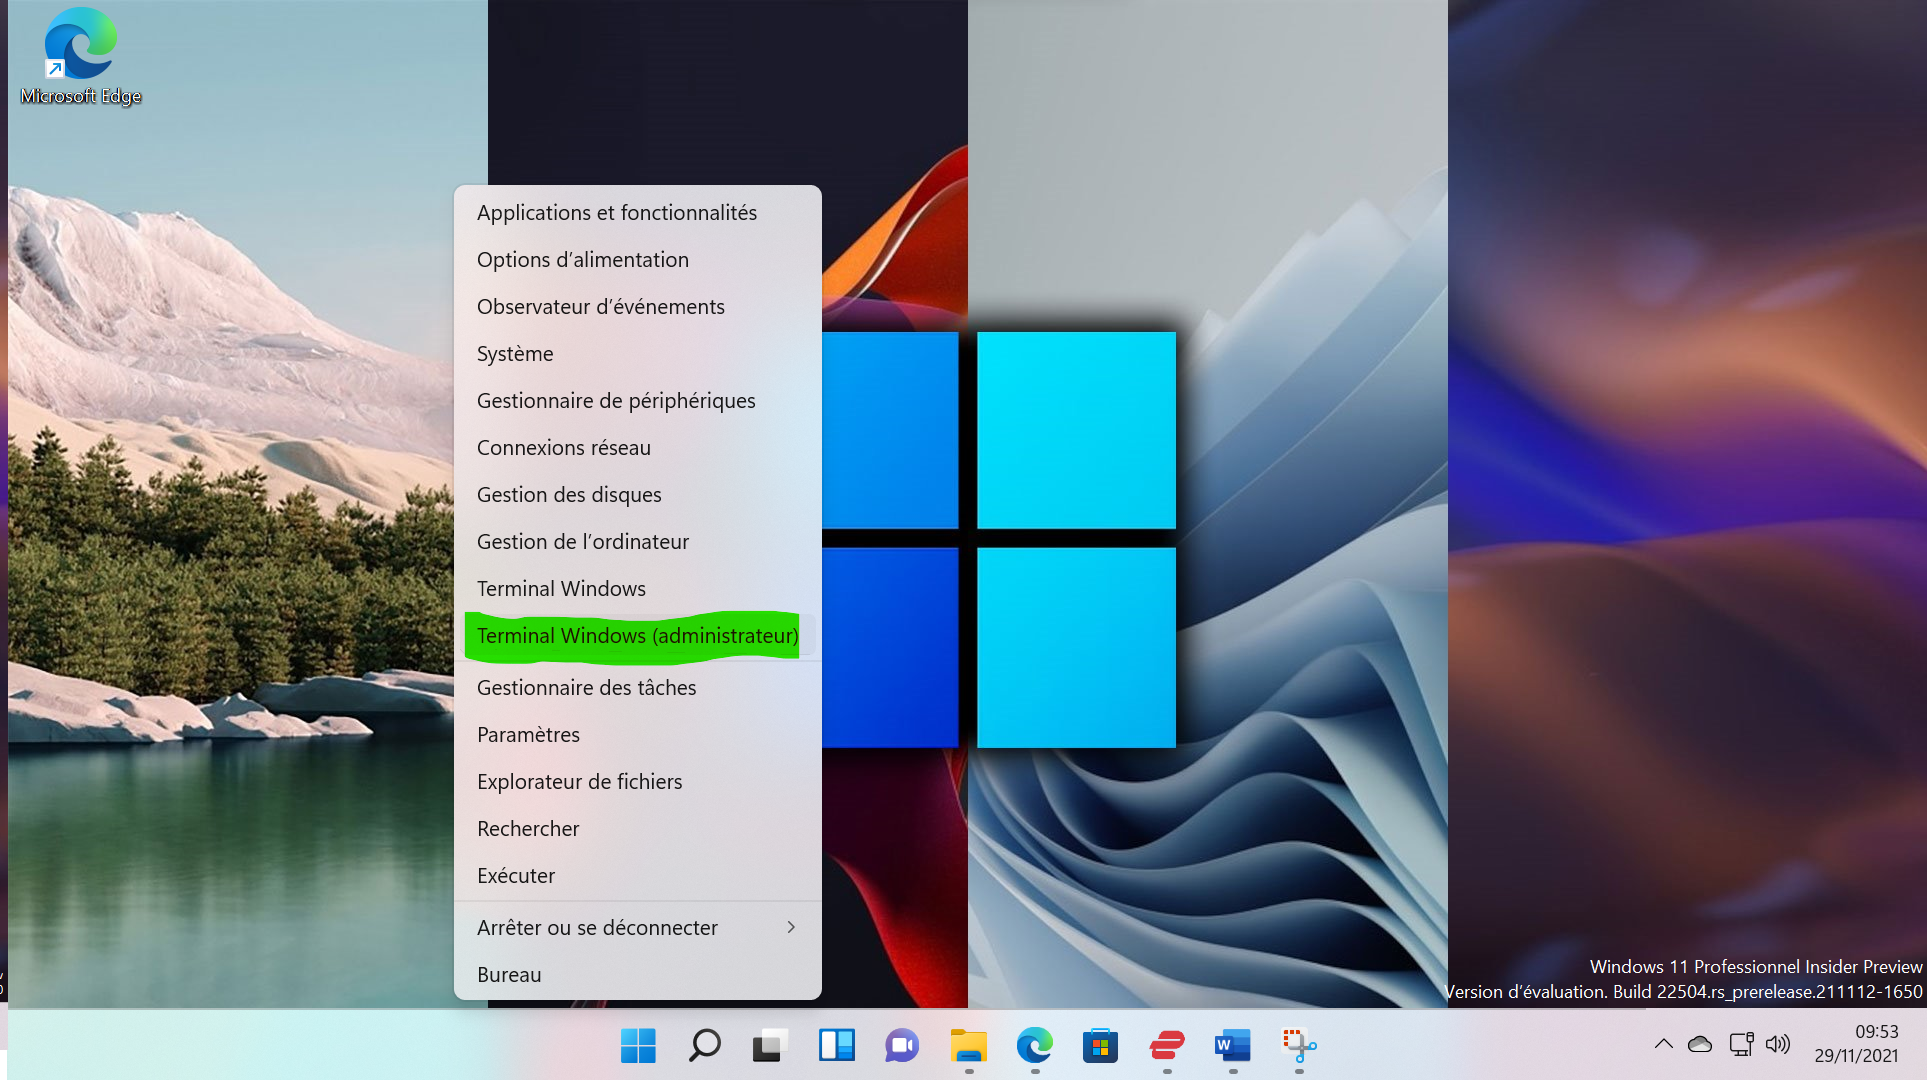This screenshot has height=1080, width=1927.
Task: Click the Windows Start button
Action: coord(638,1046)
